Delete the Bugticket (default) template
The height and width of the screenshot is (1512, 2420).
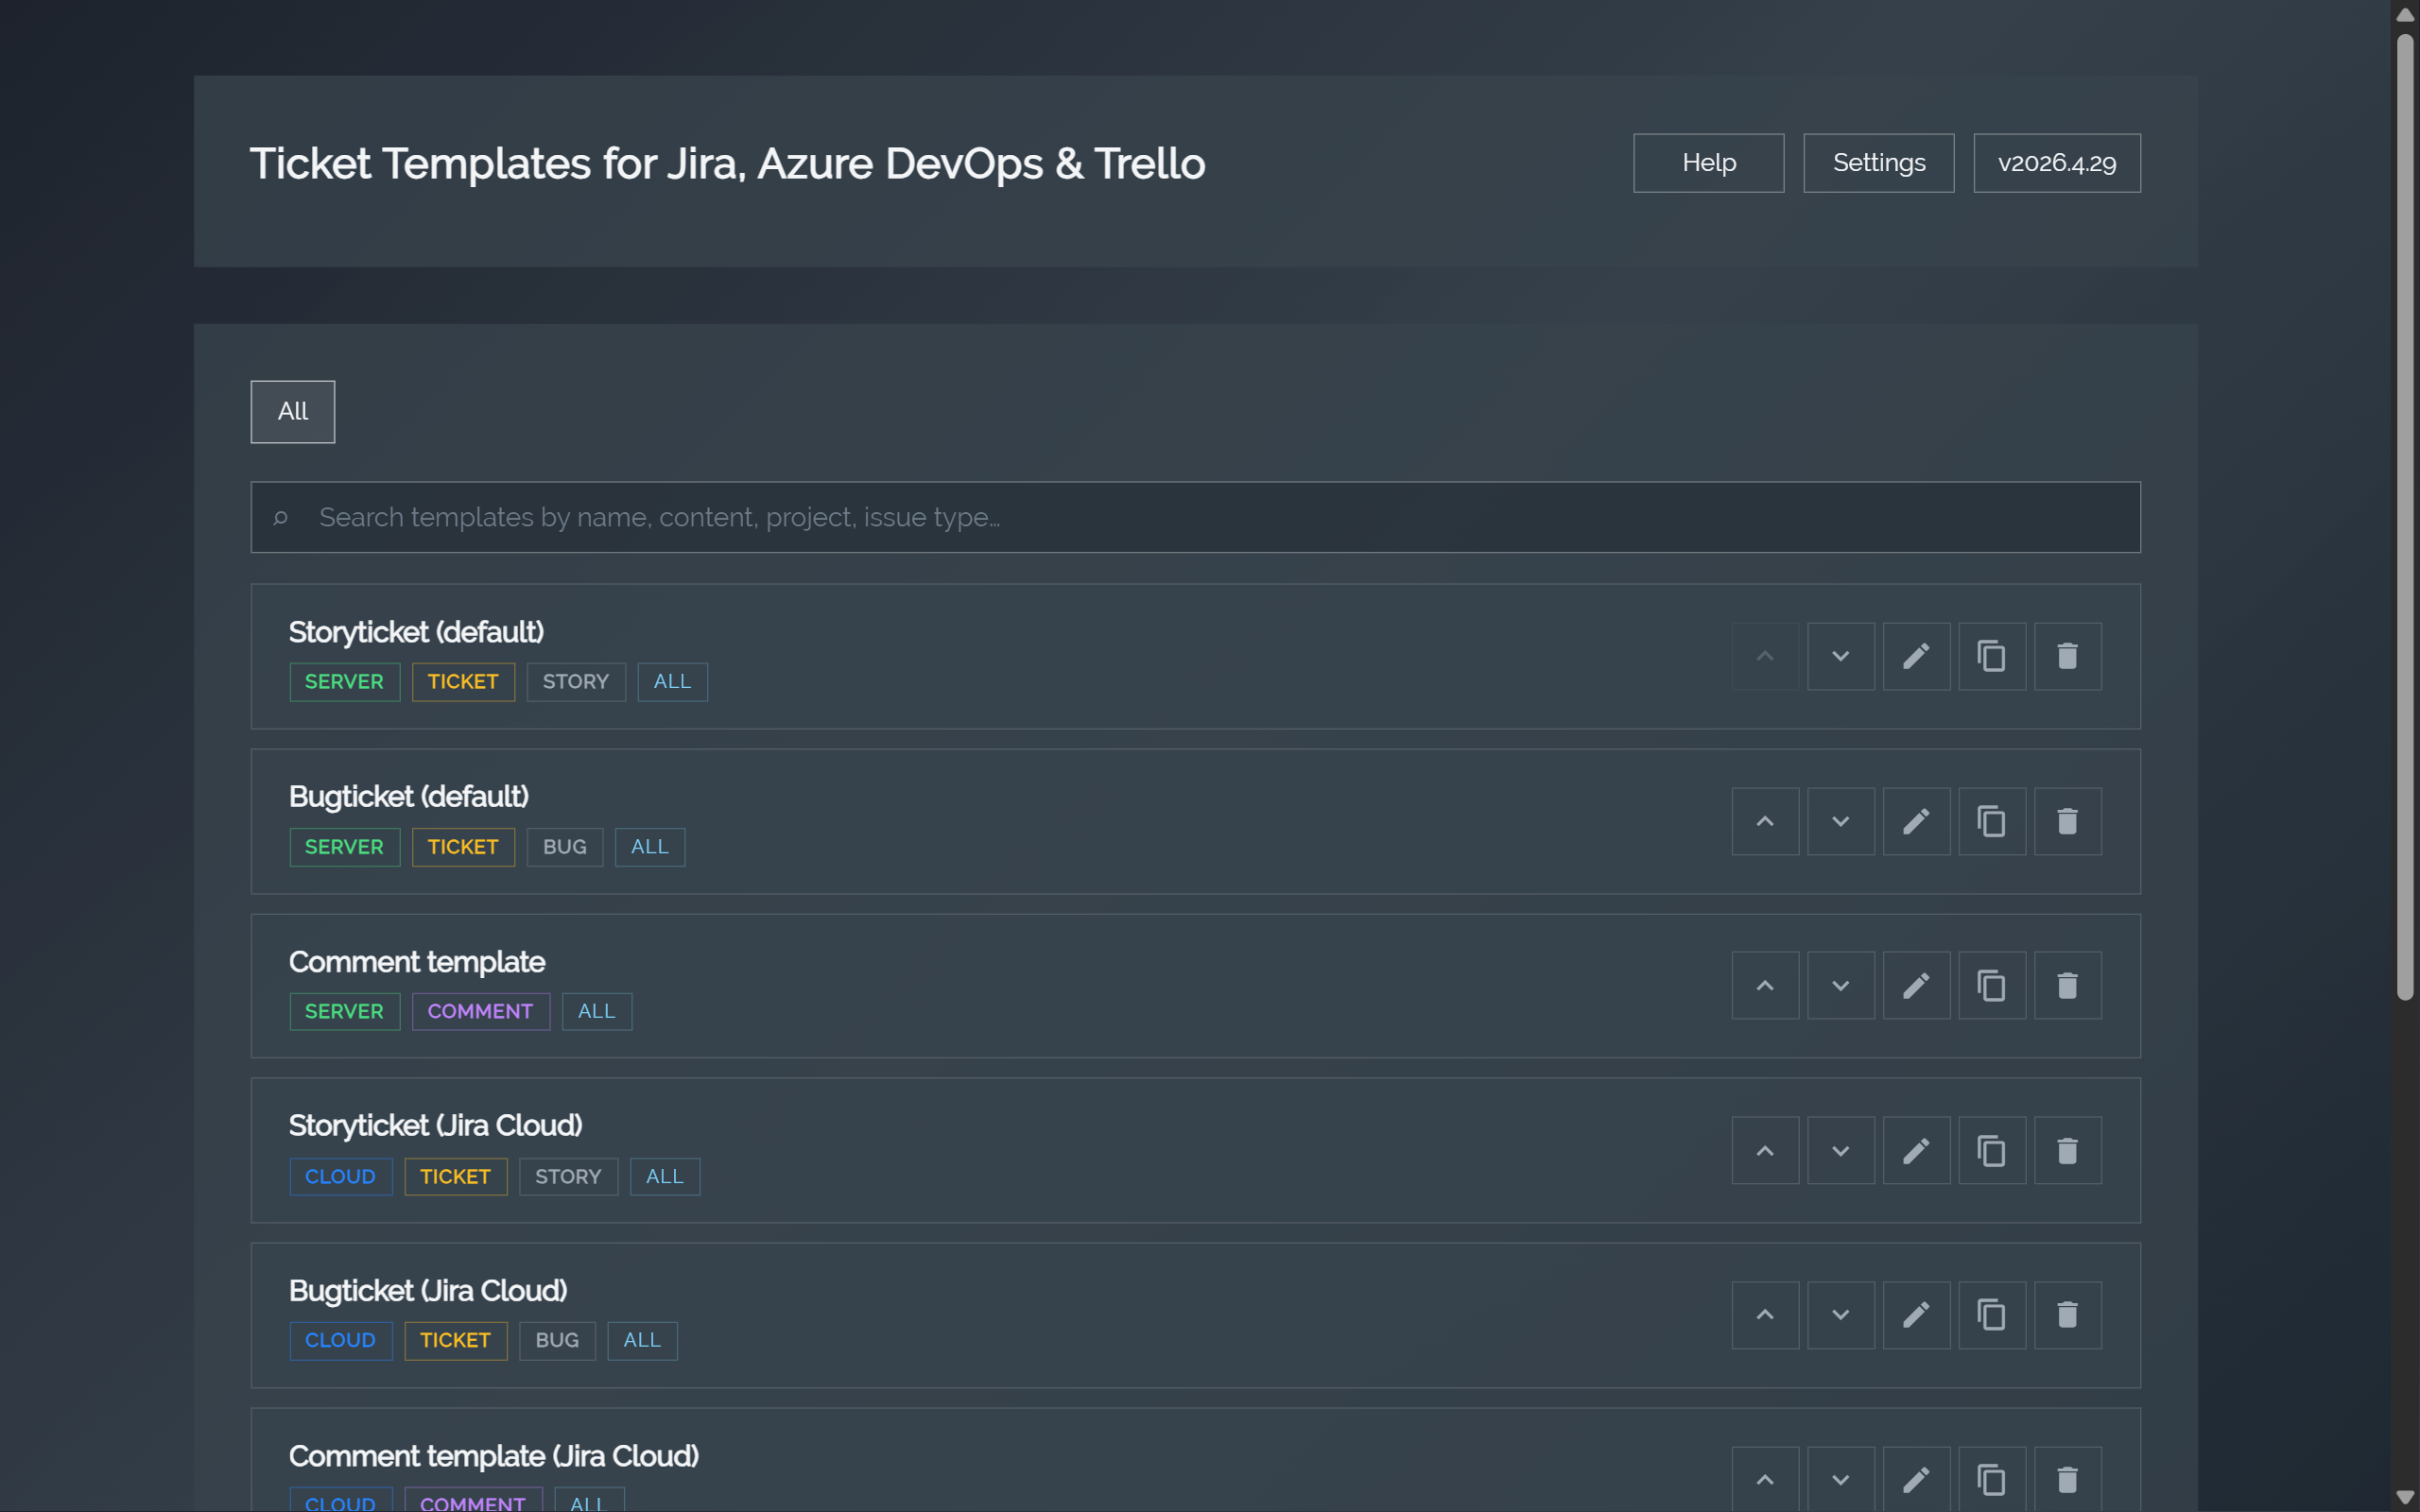2067,821
